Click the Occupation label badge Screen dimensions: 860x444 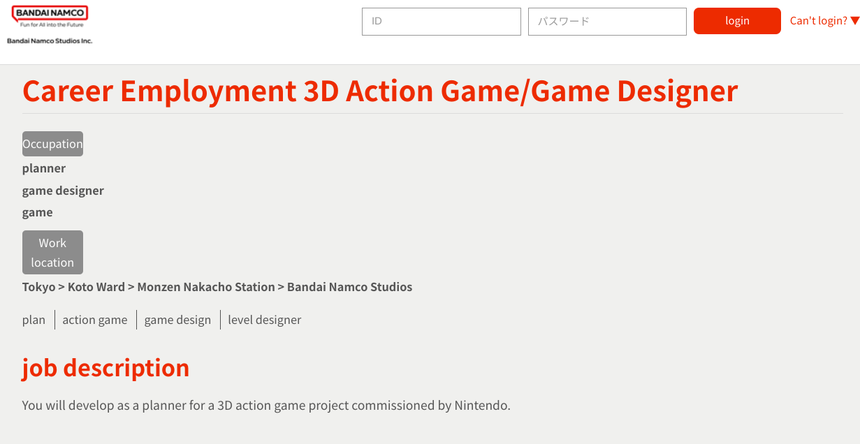coord(53,144)
